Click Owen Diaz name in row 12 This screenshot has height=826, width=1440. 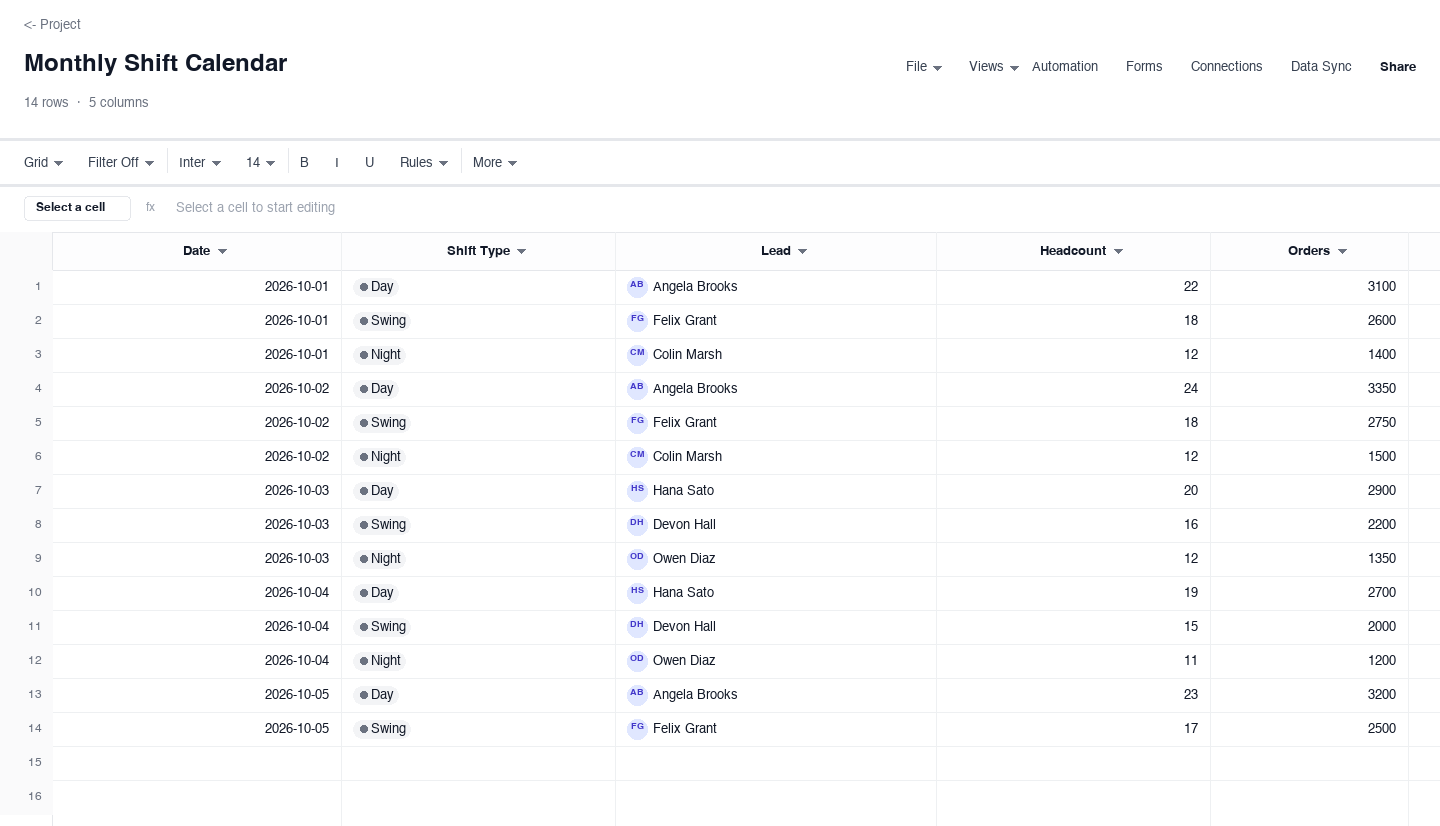(x=684, y=661)
